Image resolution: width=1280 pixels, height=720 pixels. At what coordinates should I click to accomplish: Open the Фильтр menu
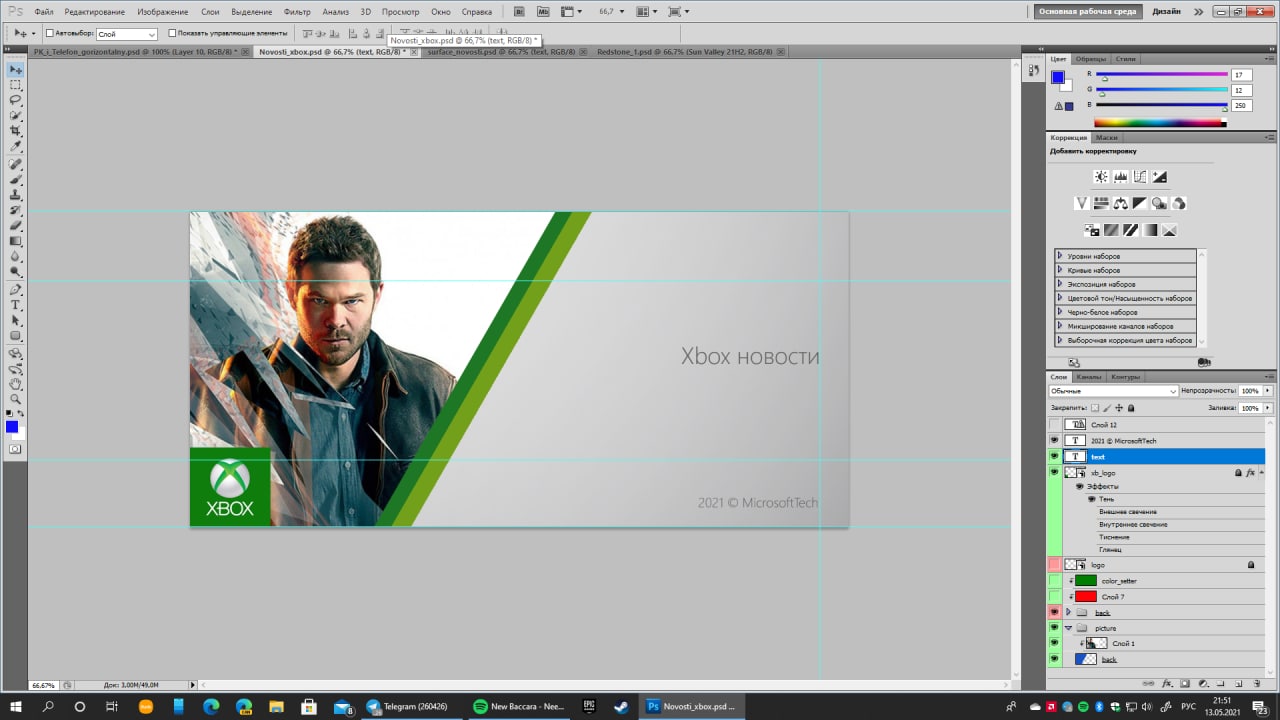click(297, 12)
